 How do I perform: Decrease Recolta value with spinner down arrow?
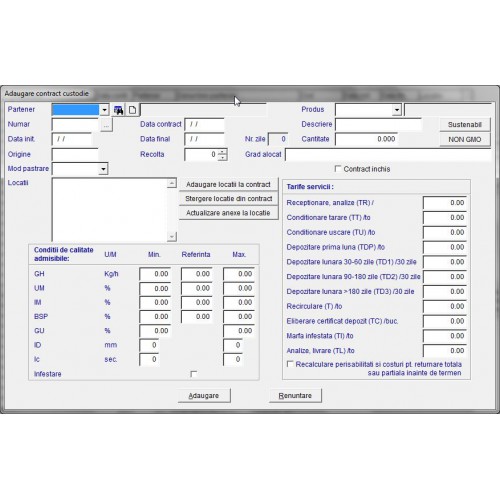click(x=222, y=157)
